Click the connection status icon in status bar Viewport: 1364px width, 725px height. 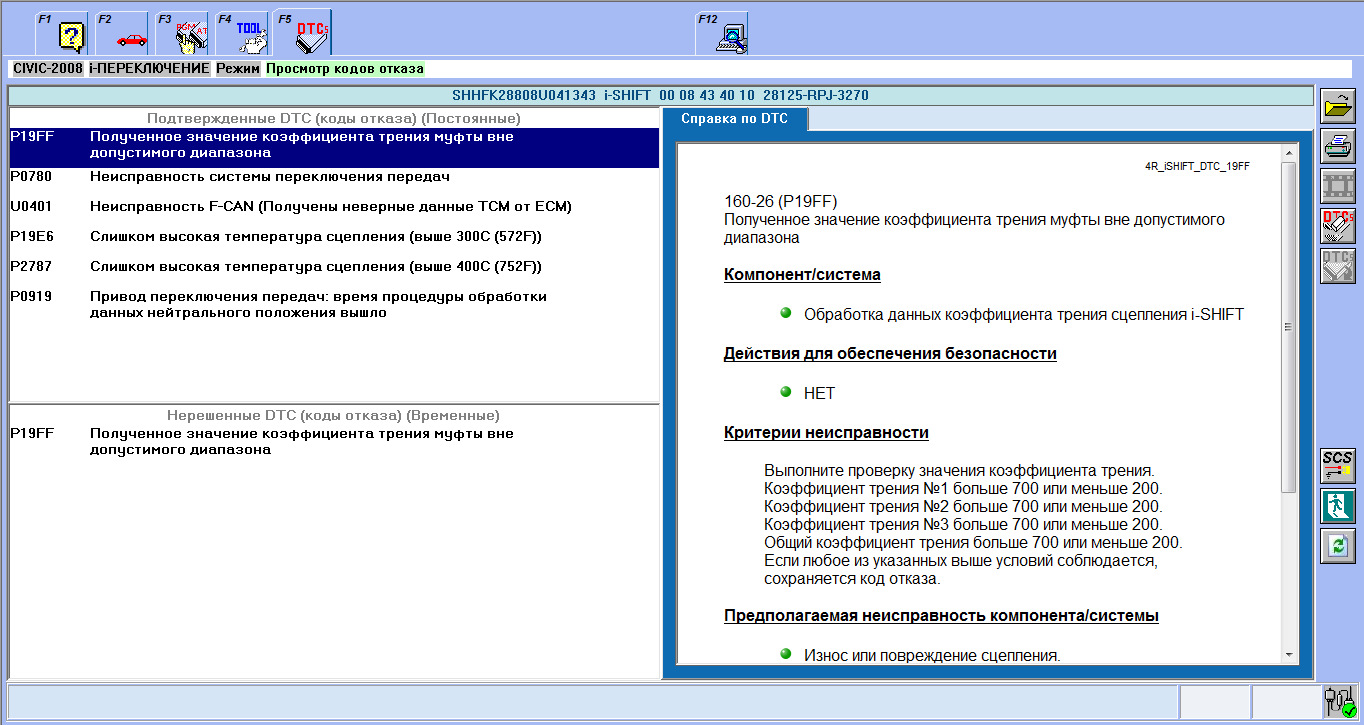(x=1337, y=701)
